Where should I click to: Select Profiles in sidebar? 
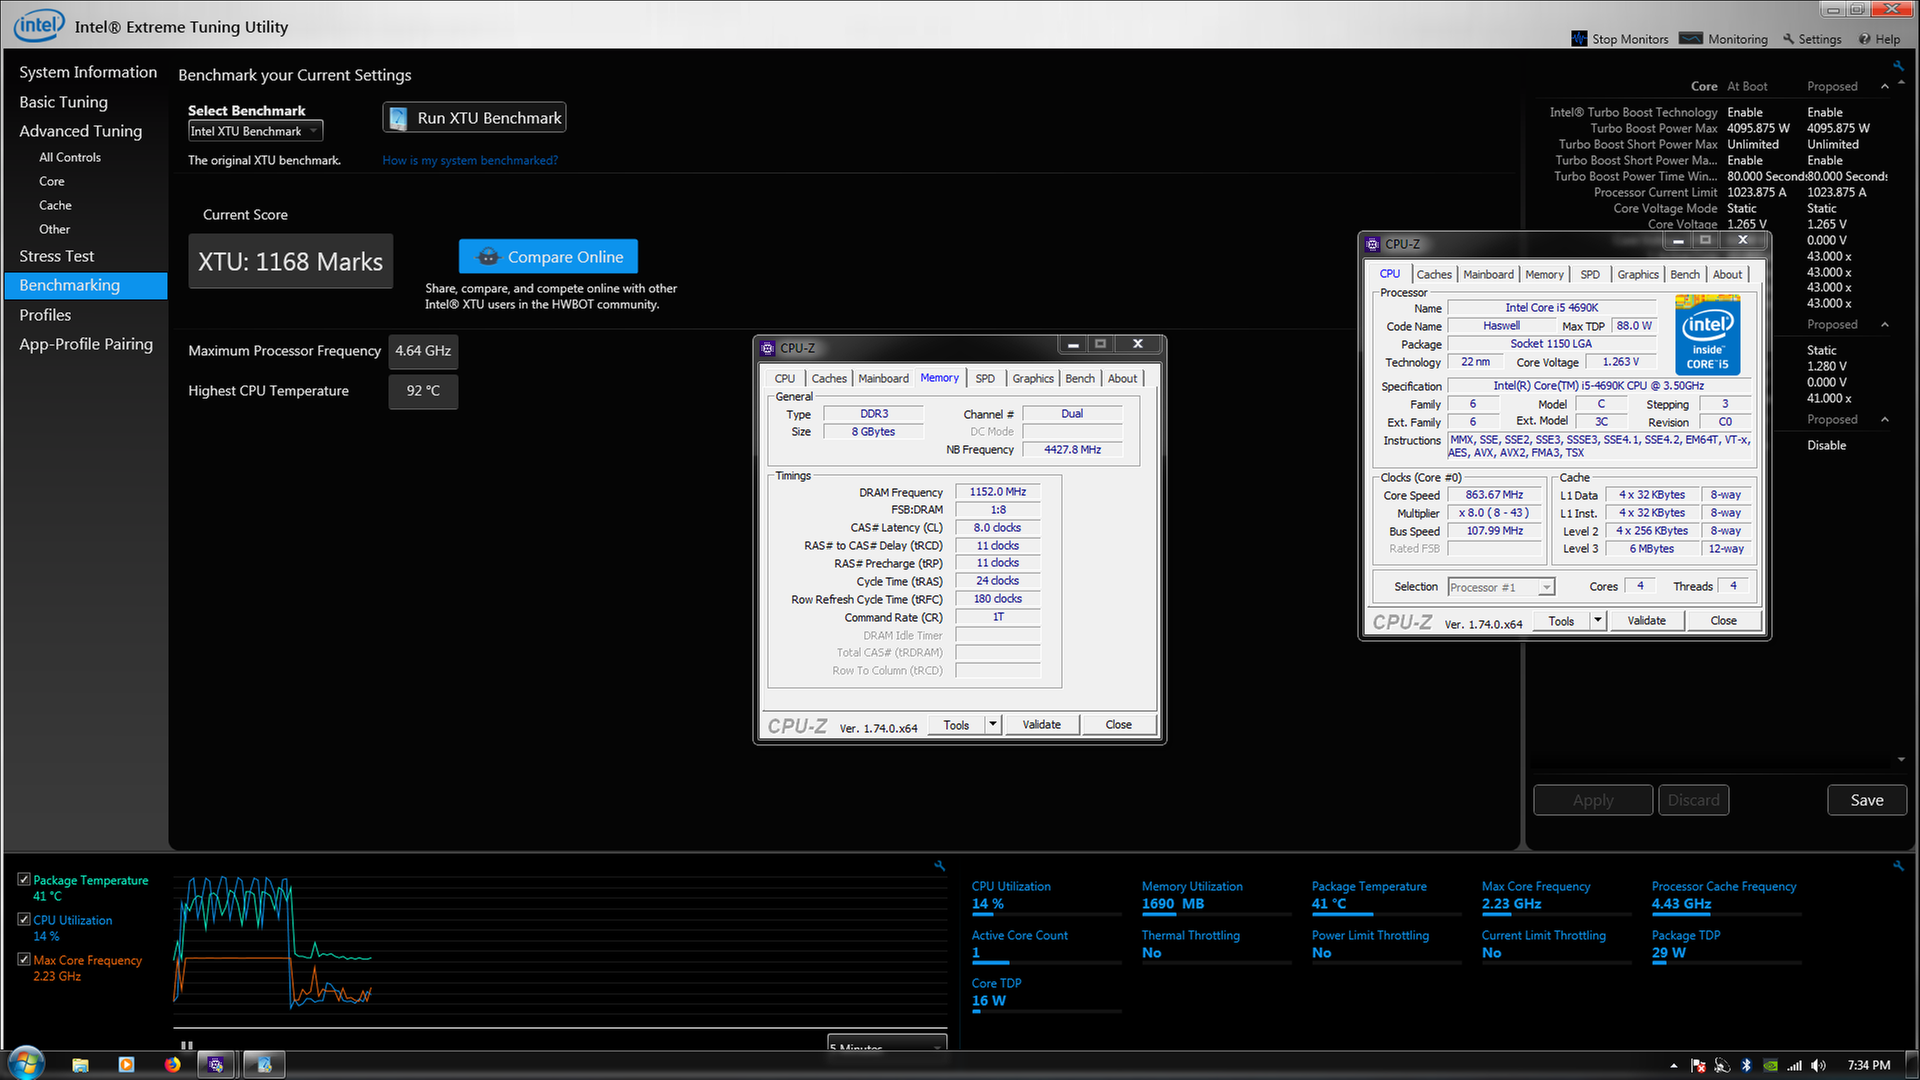pyautogui.click(x=45, y=315)
